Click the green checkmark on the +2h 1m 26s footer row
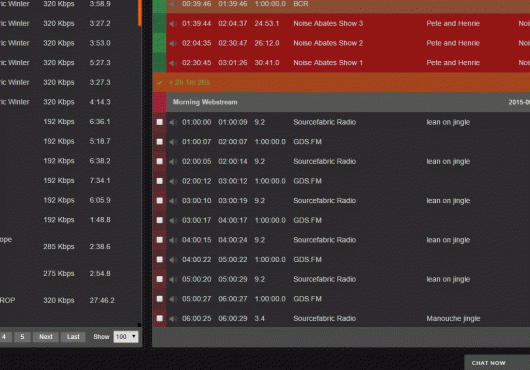This screenshot has width=530, height=370. (x=160, y=82)
